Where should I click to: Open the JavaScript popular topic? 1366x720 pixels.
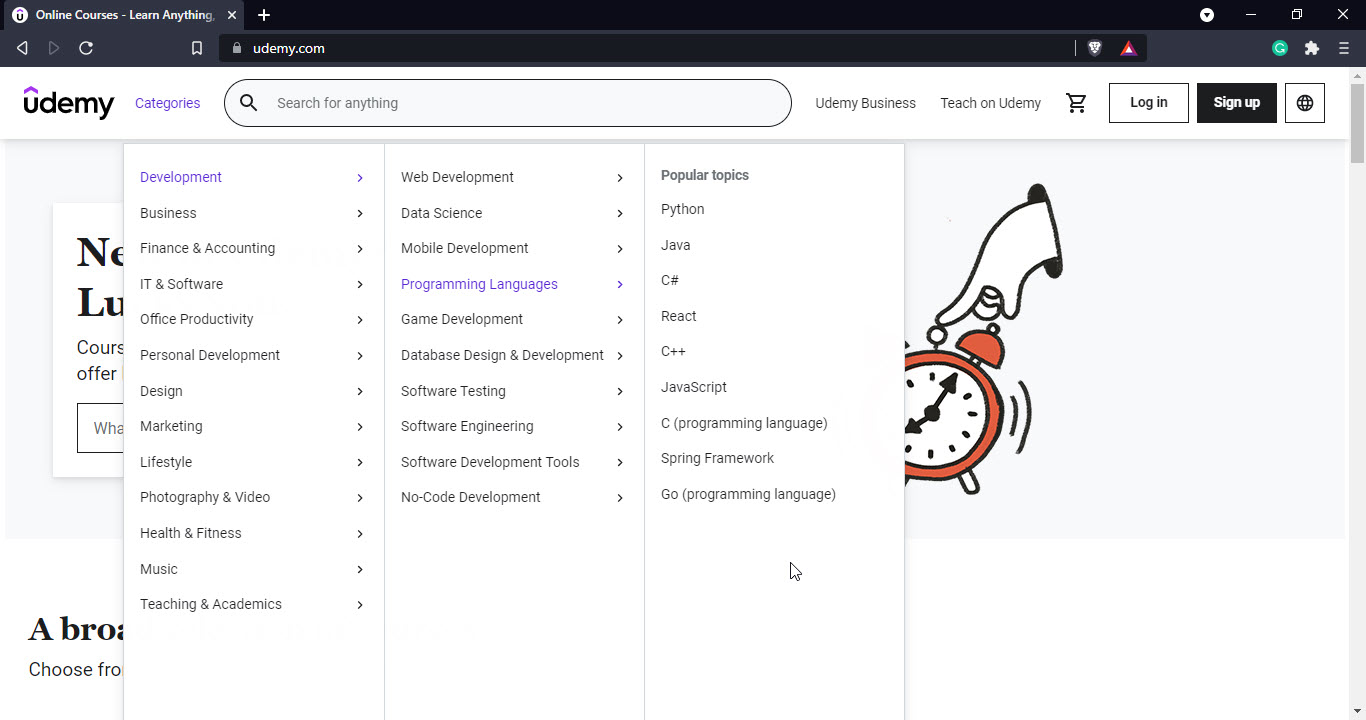[x=693, y=387]
